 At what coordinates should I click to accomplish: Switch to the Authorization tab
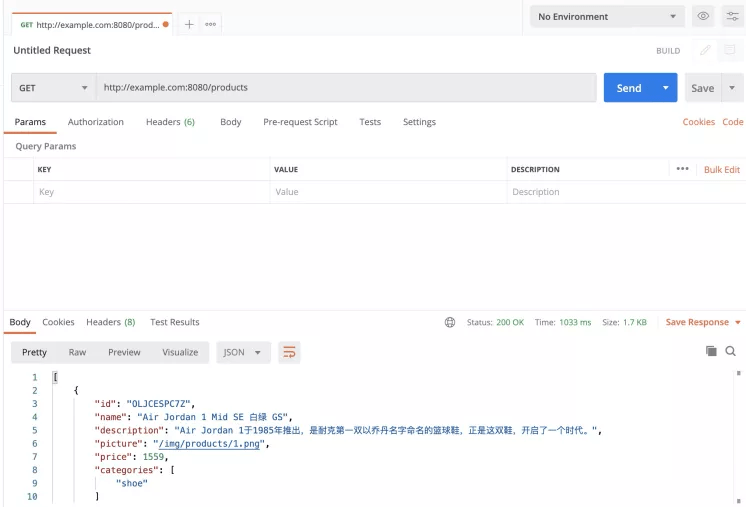pyautogui.click(x=96, y=122)
